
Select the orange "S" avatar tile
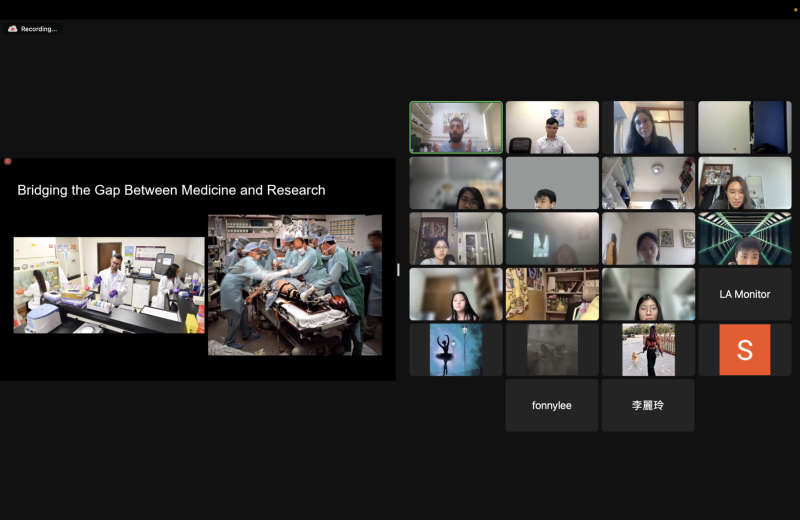(x=745, y=350)
